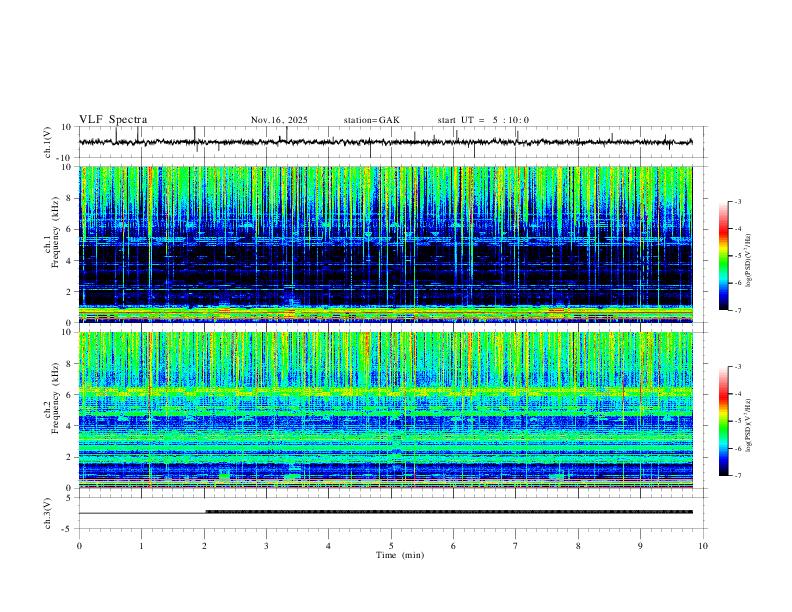This screenshot has height=612, width=792.
Task: Click the "-7" tick on the ch.2 colorbar
Action: coord(738,476)
